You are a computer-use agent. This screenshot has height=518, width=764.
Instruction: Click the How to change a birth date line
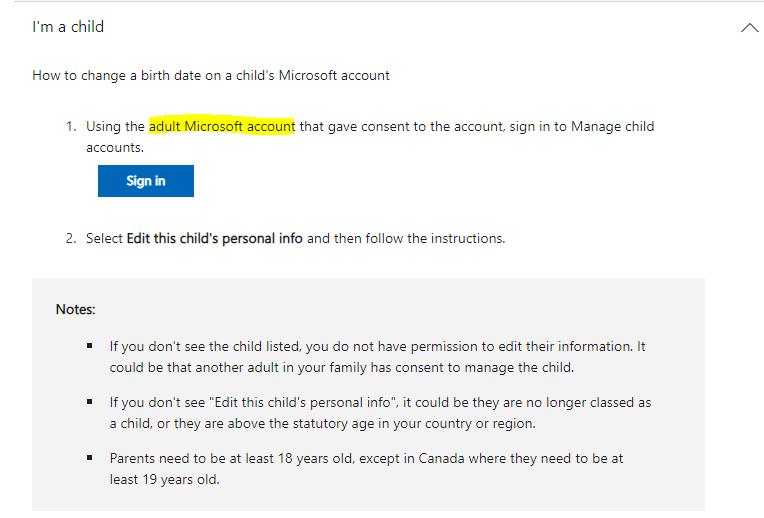coord(211,76)
